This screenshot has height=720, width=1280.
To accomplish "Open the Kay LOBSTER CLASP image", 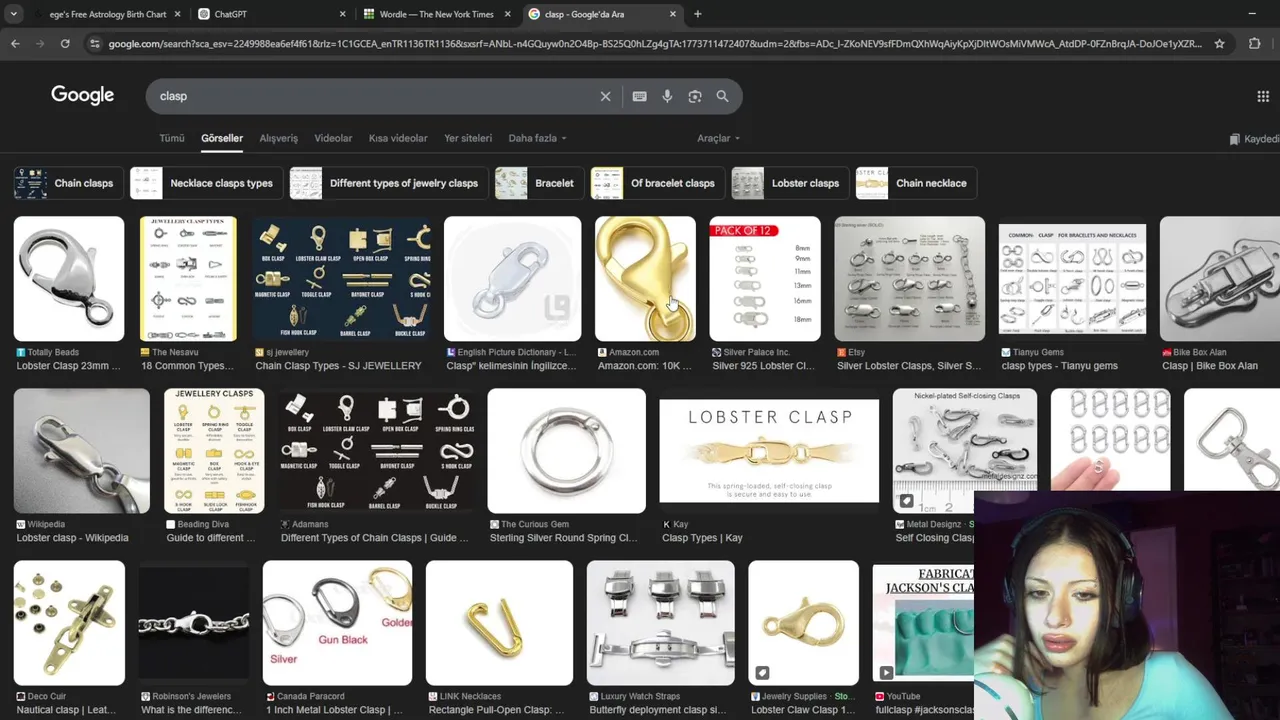I will pyautogui.click(x=769, y=451).
